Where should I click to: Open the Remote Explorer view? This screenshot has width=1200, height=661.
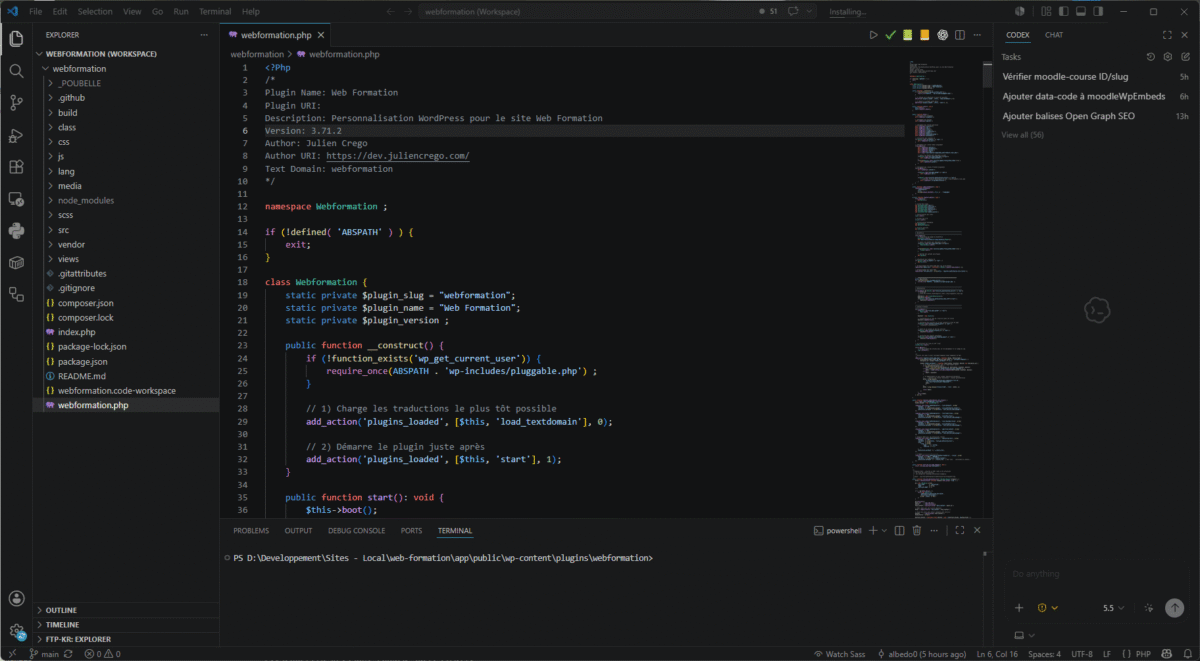tap(16, 199)
